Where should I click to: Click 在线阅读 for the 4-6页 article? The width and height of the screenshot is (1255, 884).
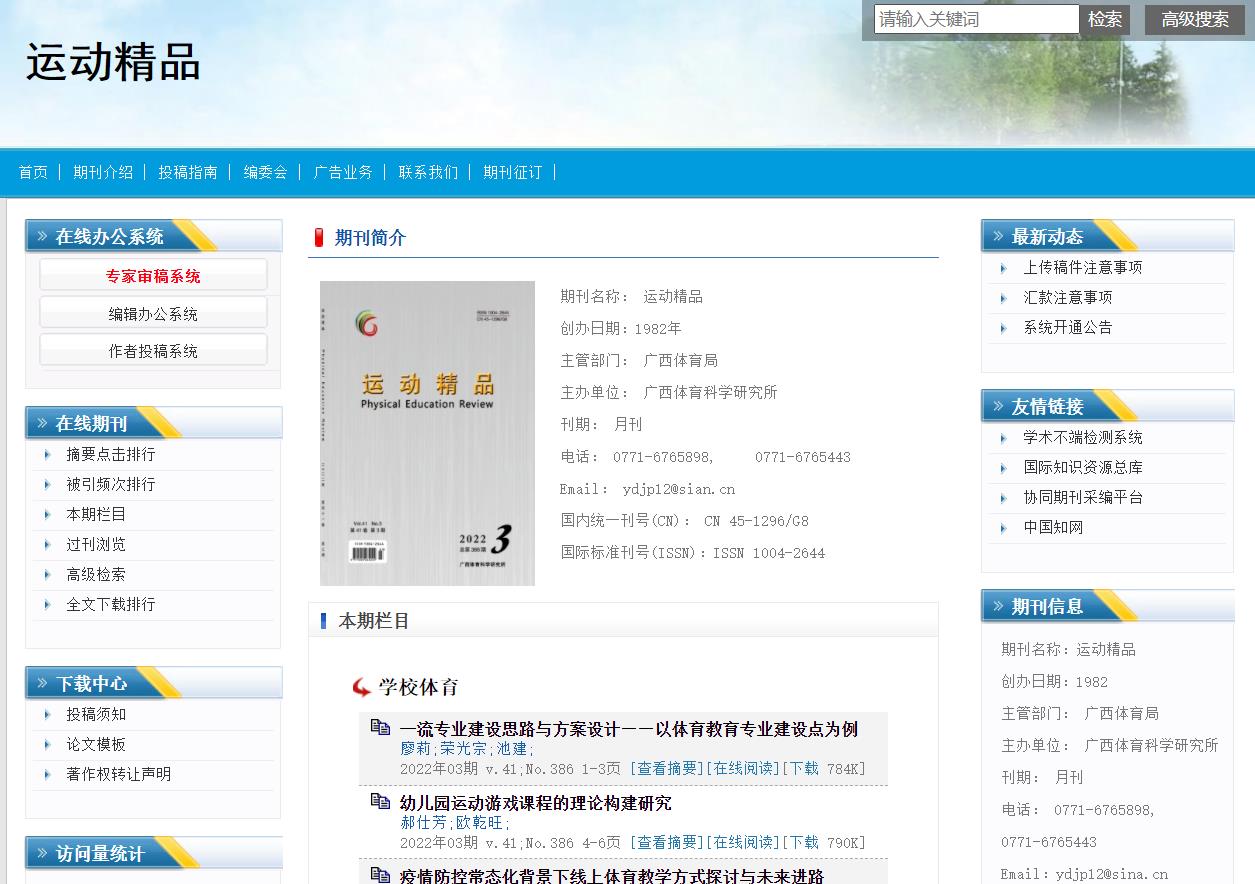(x=743, y=843)
